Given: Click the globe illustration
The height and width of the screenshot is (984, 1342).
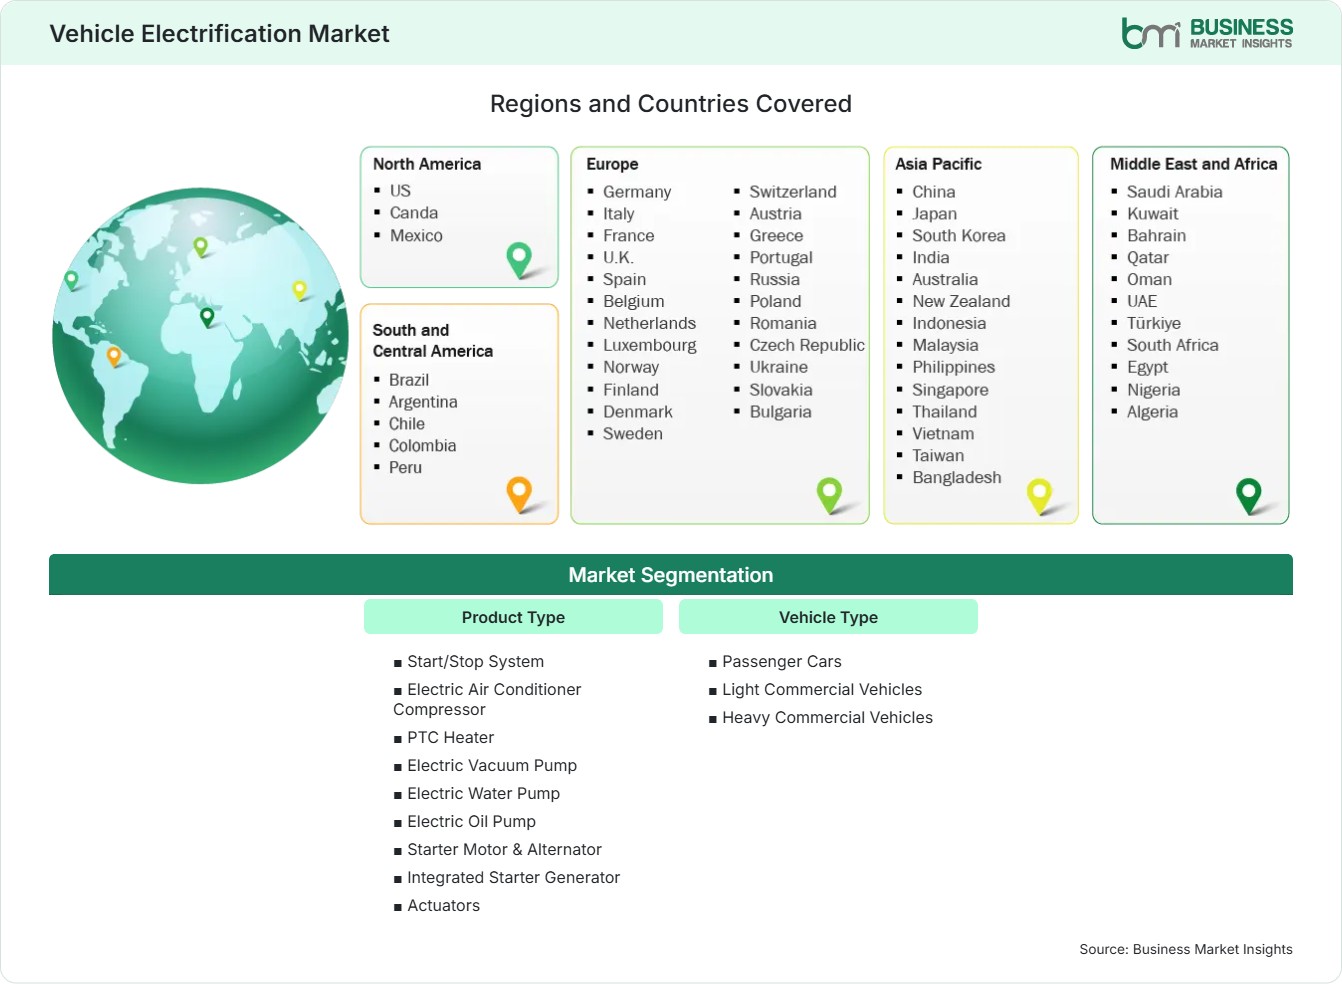Looking at the screenshot, I should pyautogui.click(x=200, y=336).
